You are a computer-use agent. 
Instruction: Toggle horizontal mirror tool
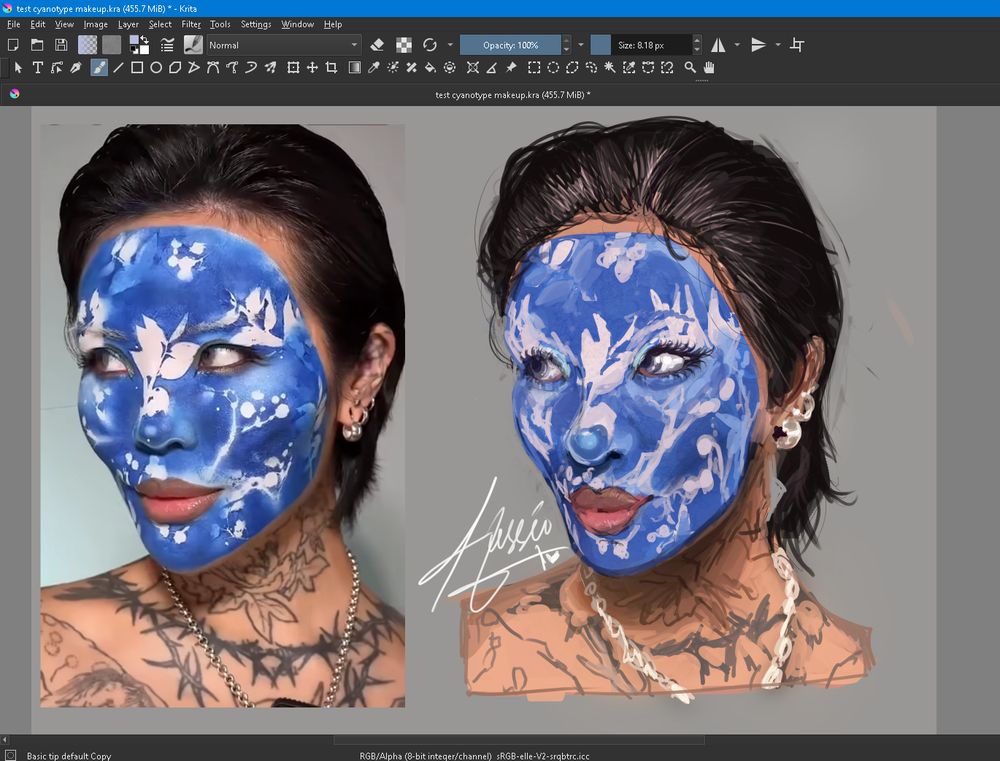(718, 45)
